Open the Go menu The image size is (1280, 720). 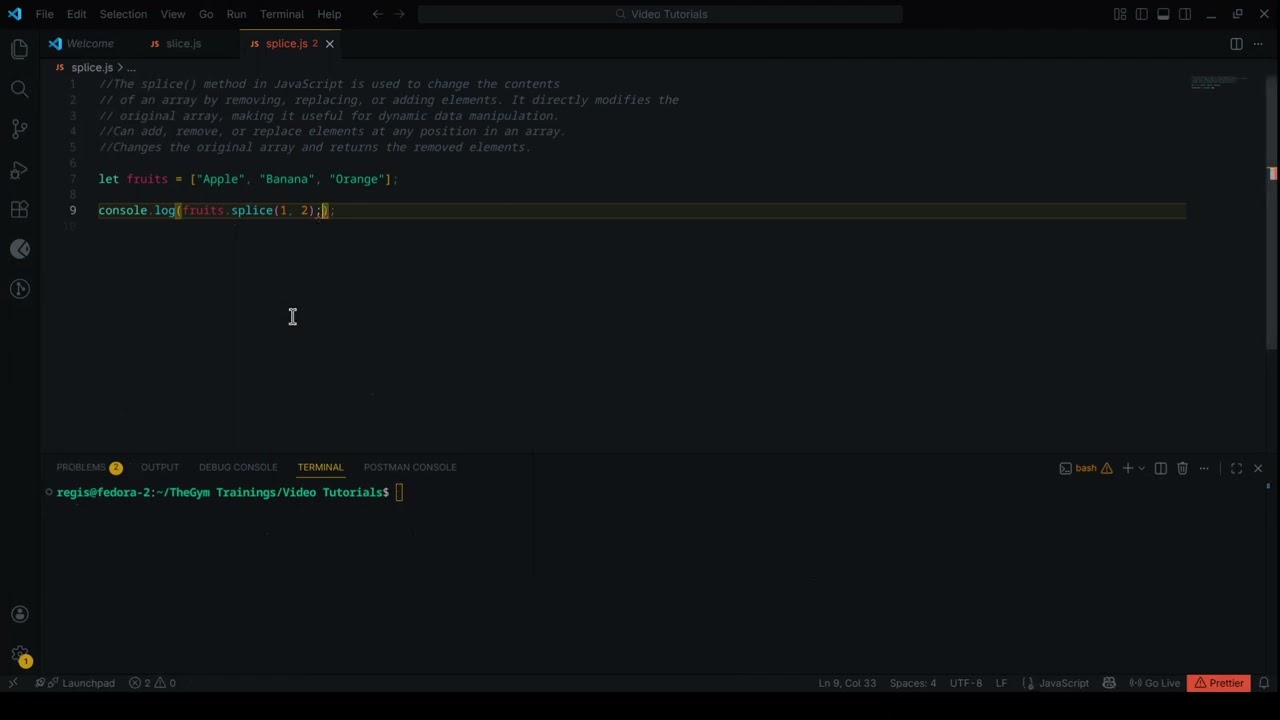206,14
